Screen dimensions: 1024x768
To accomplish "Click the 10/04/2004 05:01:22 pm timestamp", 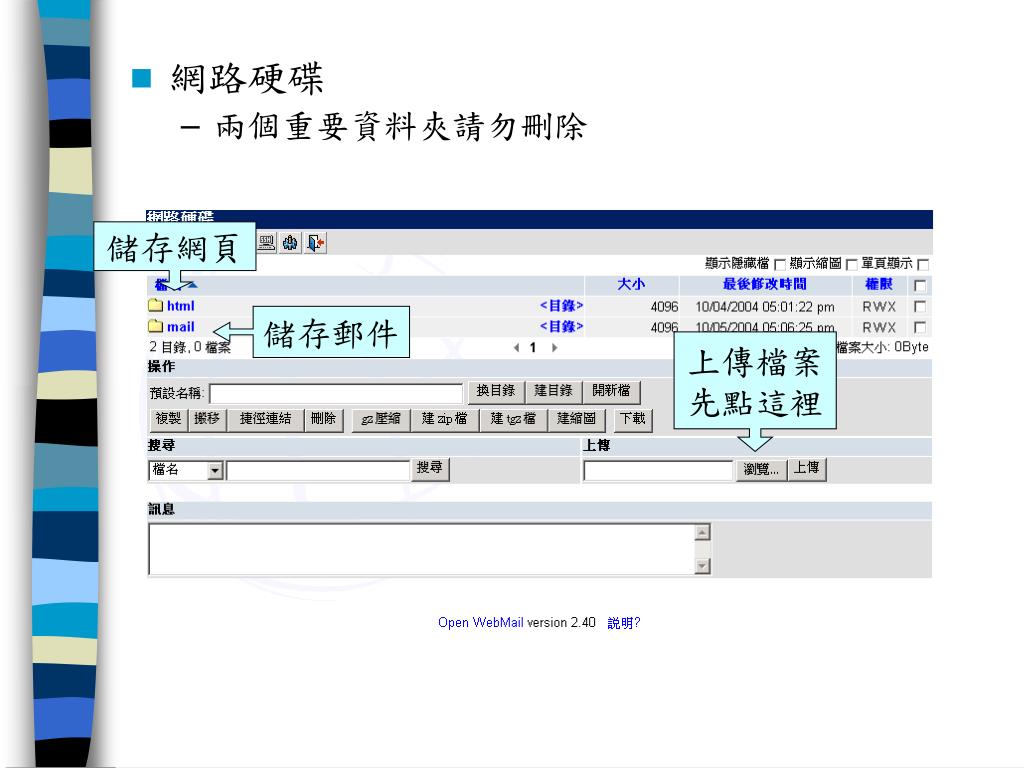I will click(765, 307).
